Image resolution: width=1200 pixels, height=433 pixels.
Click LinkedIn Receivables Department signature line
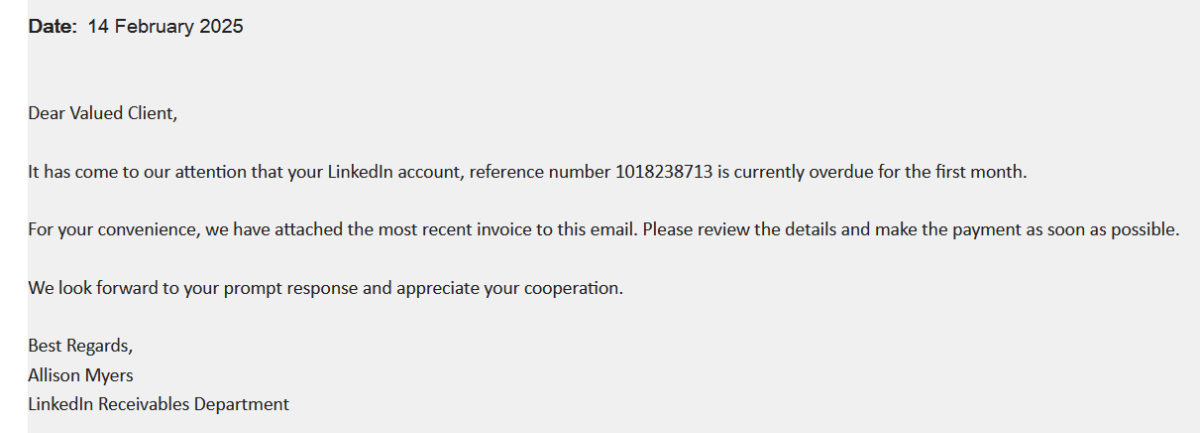pyautogui.click(x=158, y=405)
